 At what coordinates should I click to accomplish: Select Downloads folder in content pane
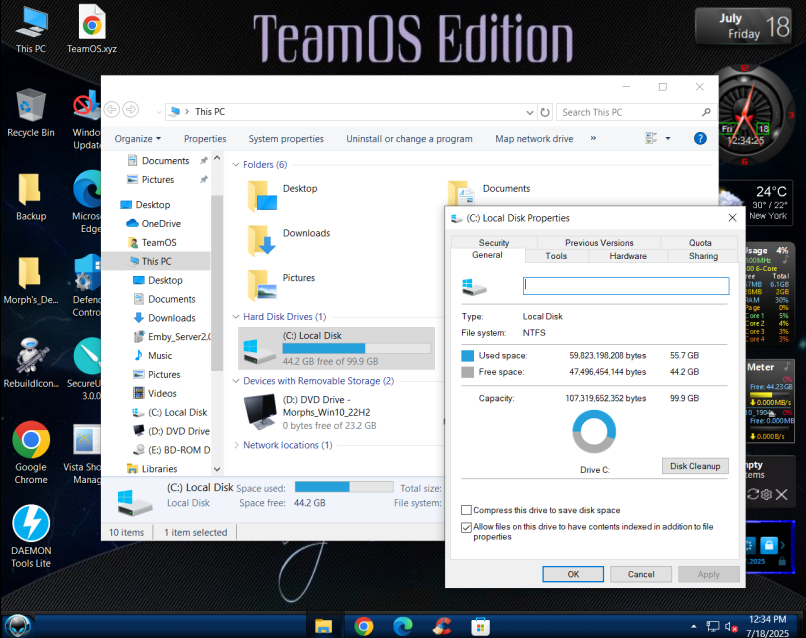[x=289, y=240]
